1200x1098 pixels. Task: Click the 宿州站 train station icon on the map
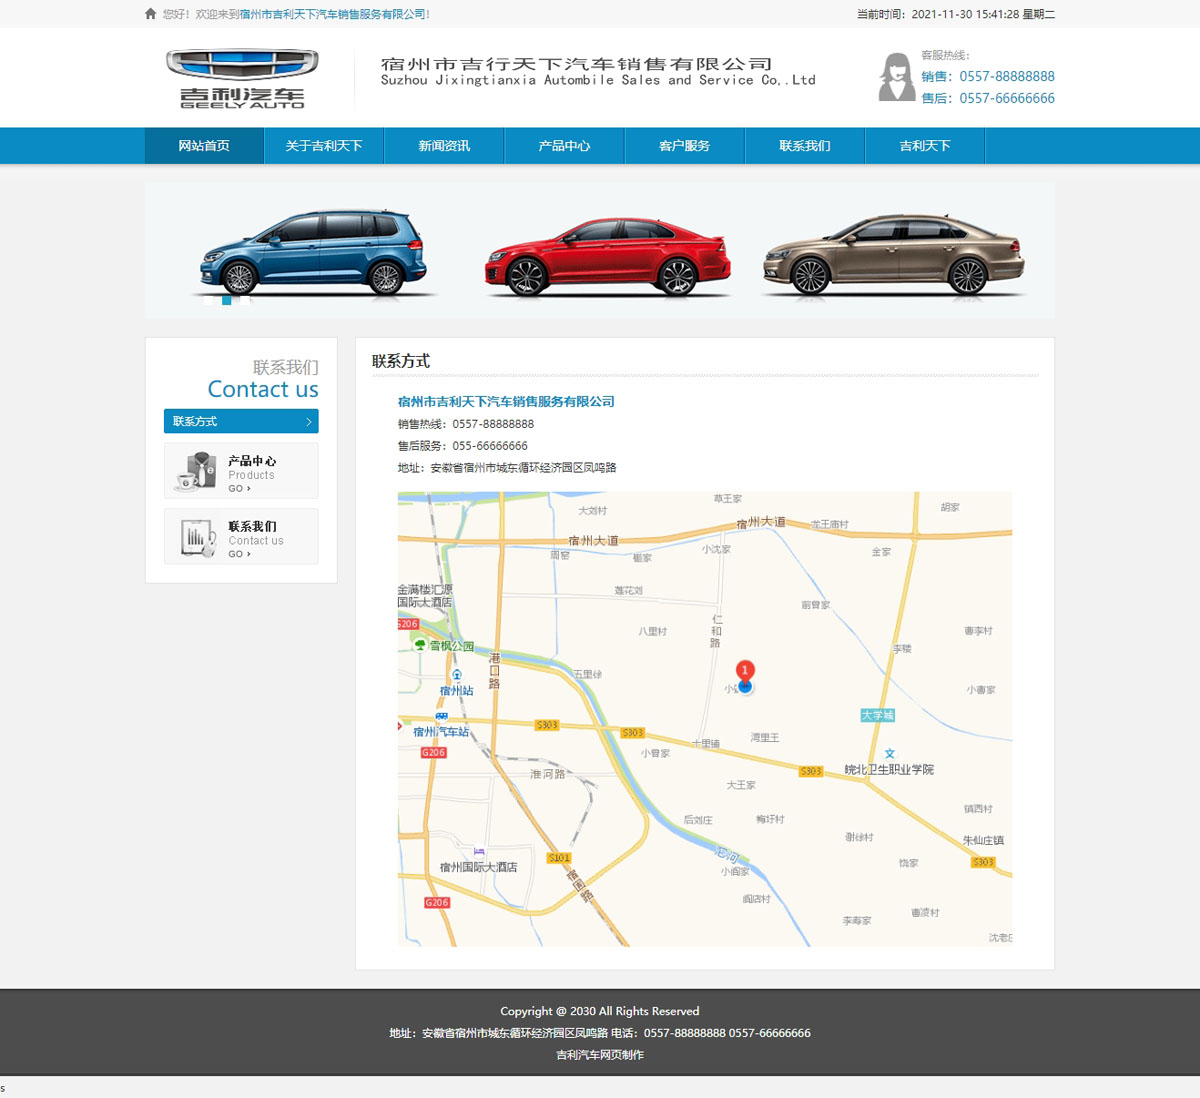coord(456,675)
